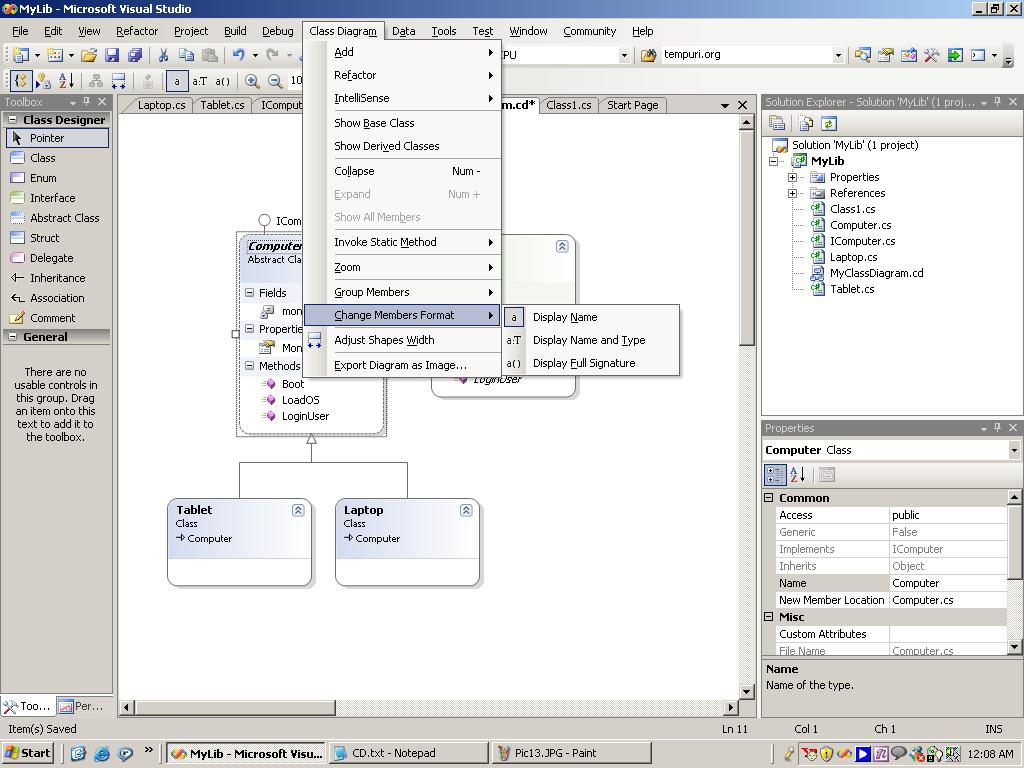Open the tempuri.org combo box dropdown

click(838, 56)
